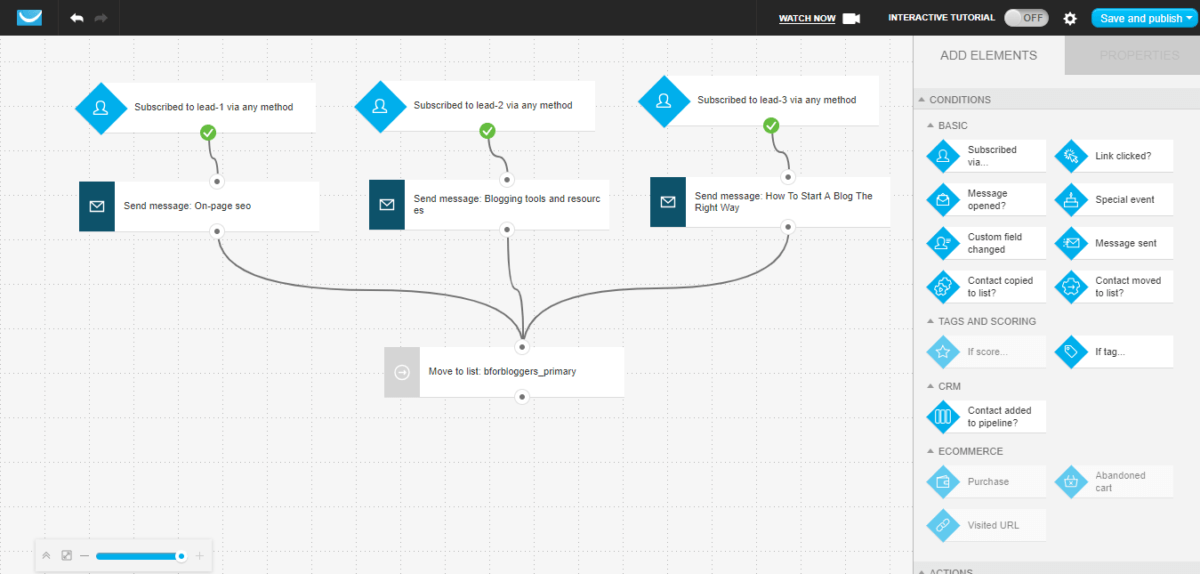
Task: Click the zoom slider track
Action: pos(141,556)
